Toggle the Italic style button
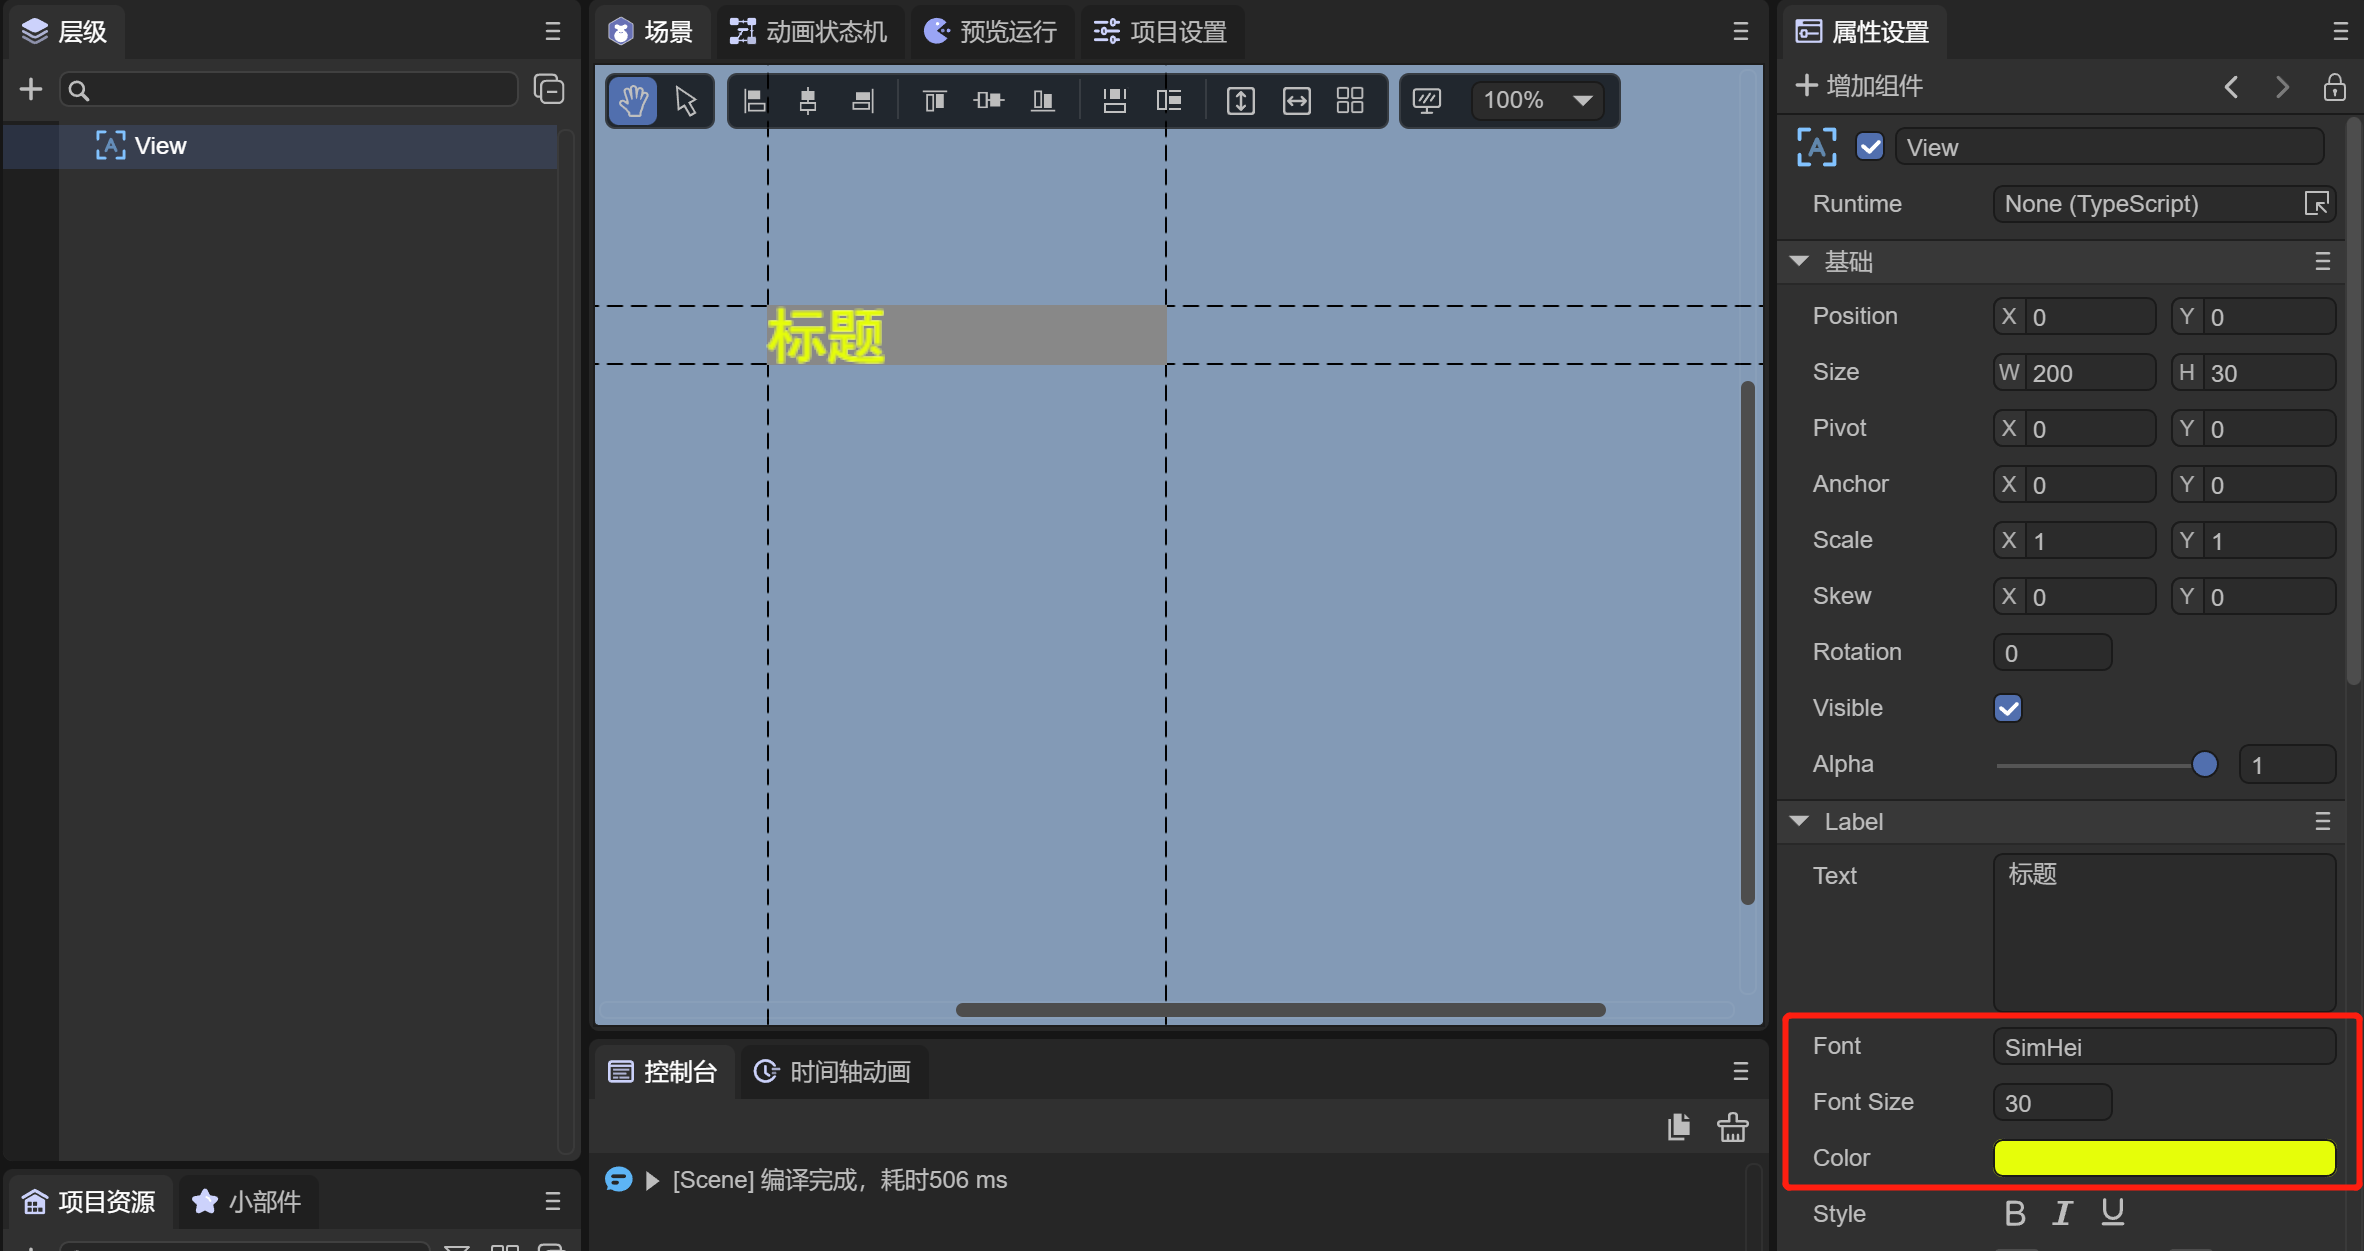The width and height of the screenshot is (2364, 1251). point(2062,1213)
